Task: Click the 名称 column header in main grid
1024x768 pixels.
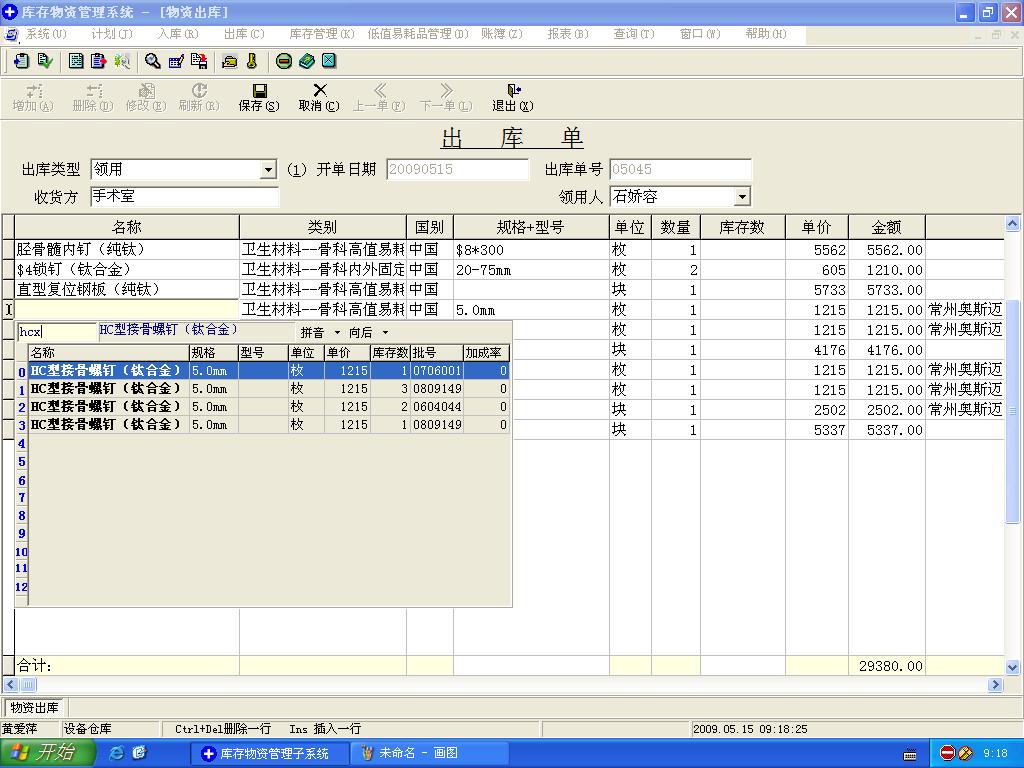Action: point(127,227)
